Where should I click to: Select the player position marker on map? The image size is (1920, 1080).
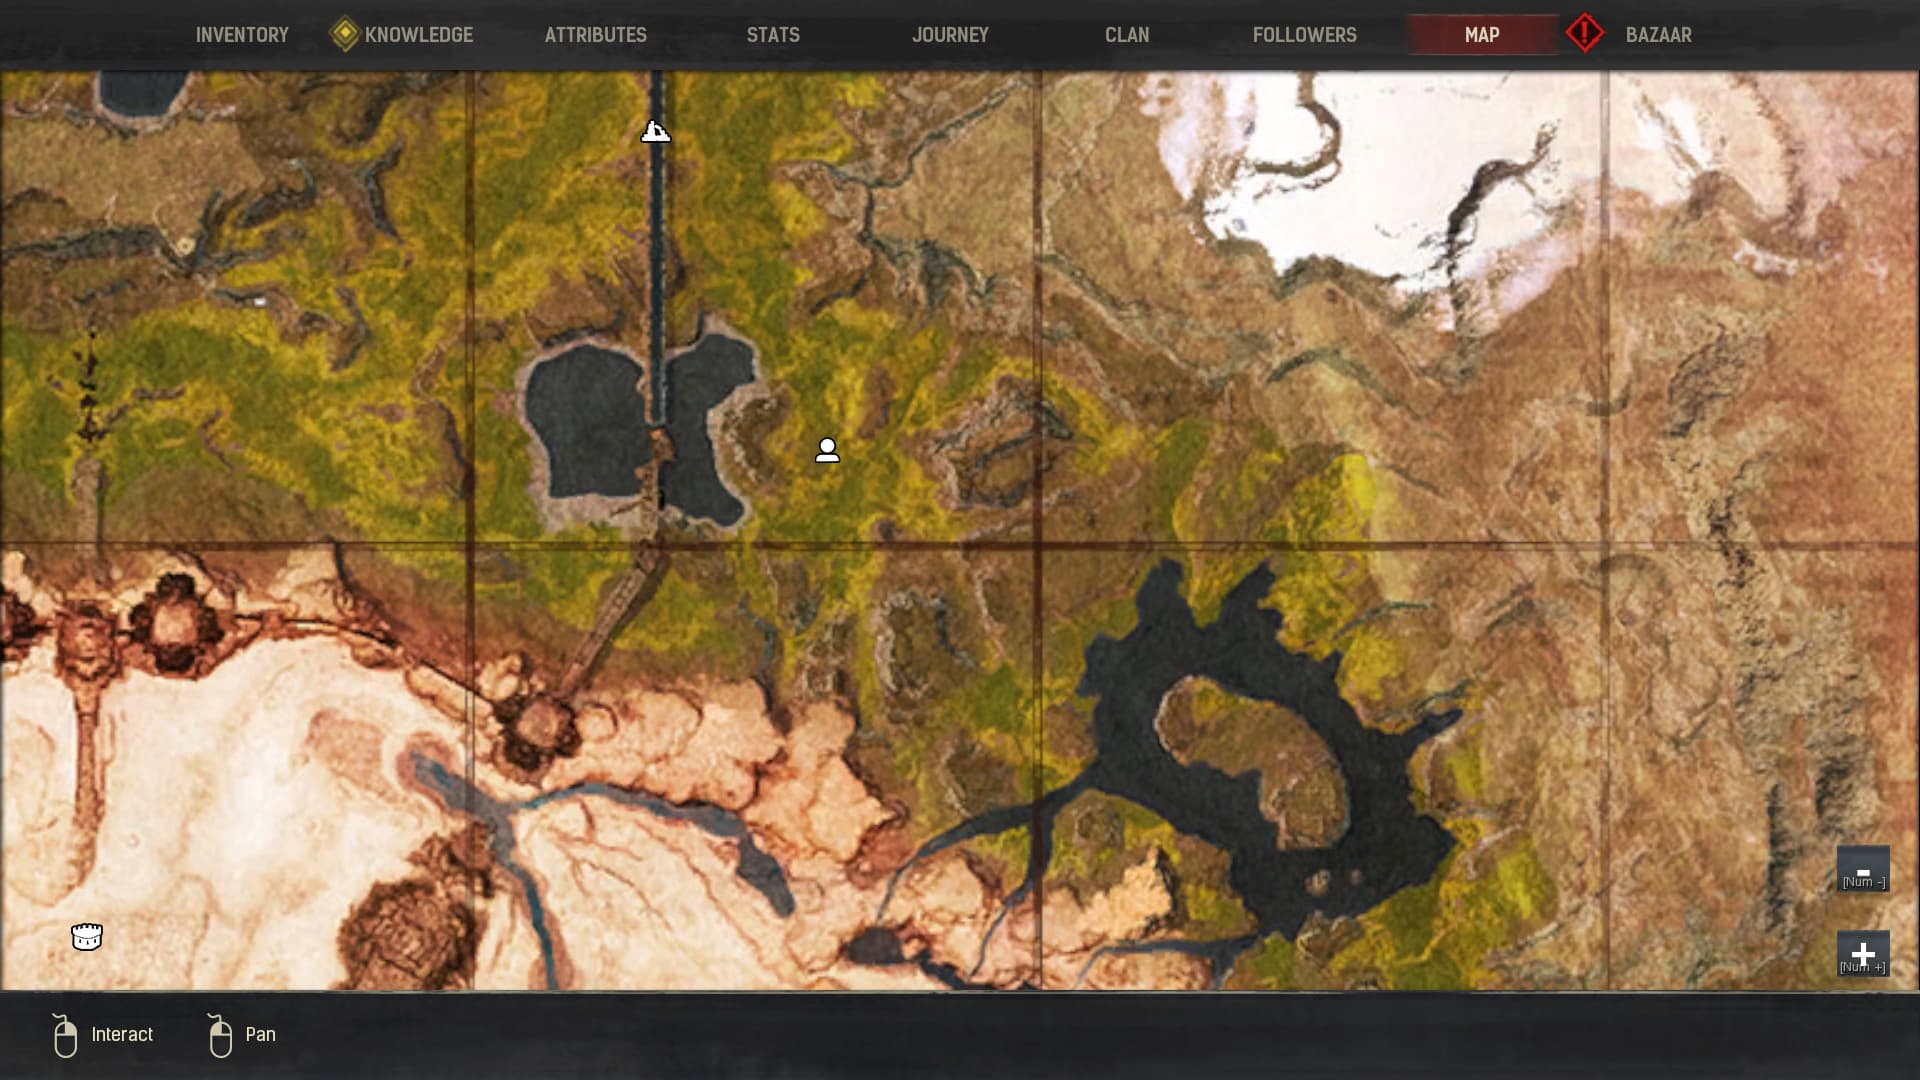[x=827, y=450]
